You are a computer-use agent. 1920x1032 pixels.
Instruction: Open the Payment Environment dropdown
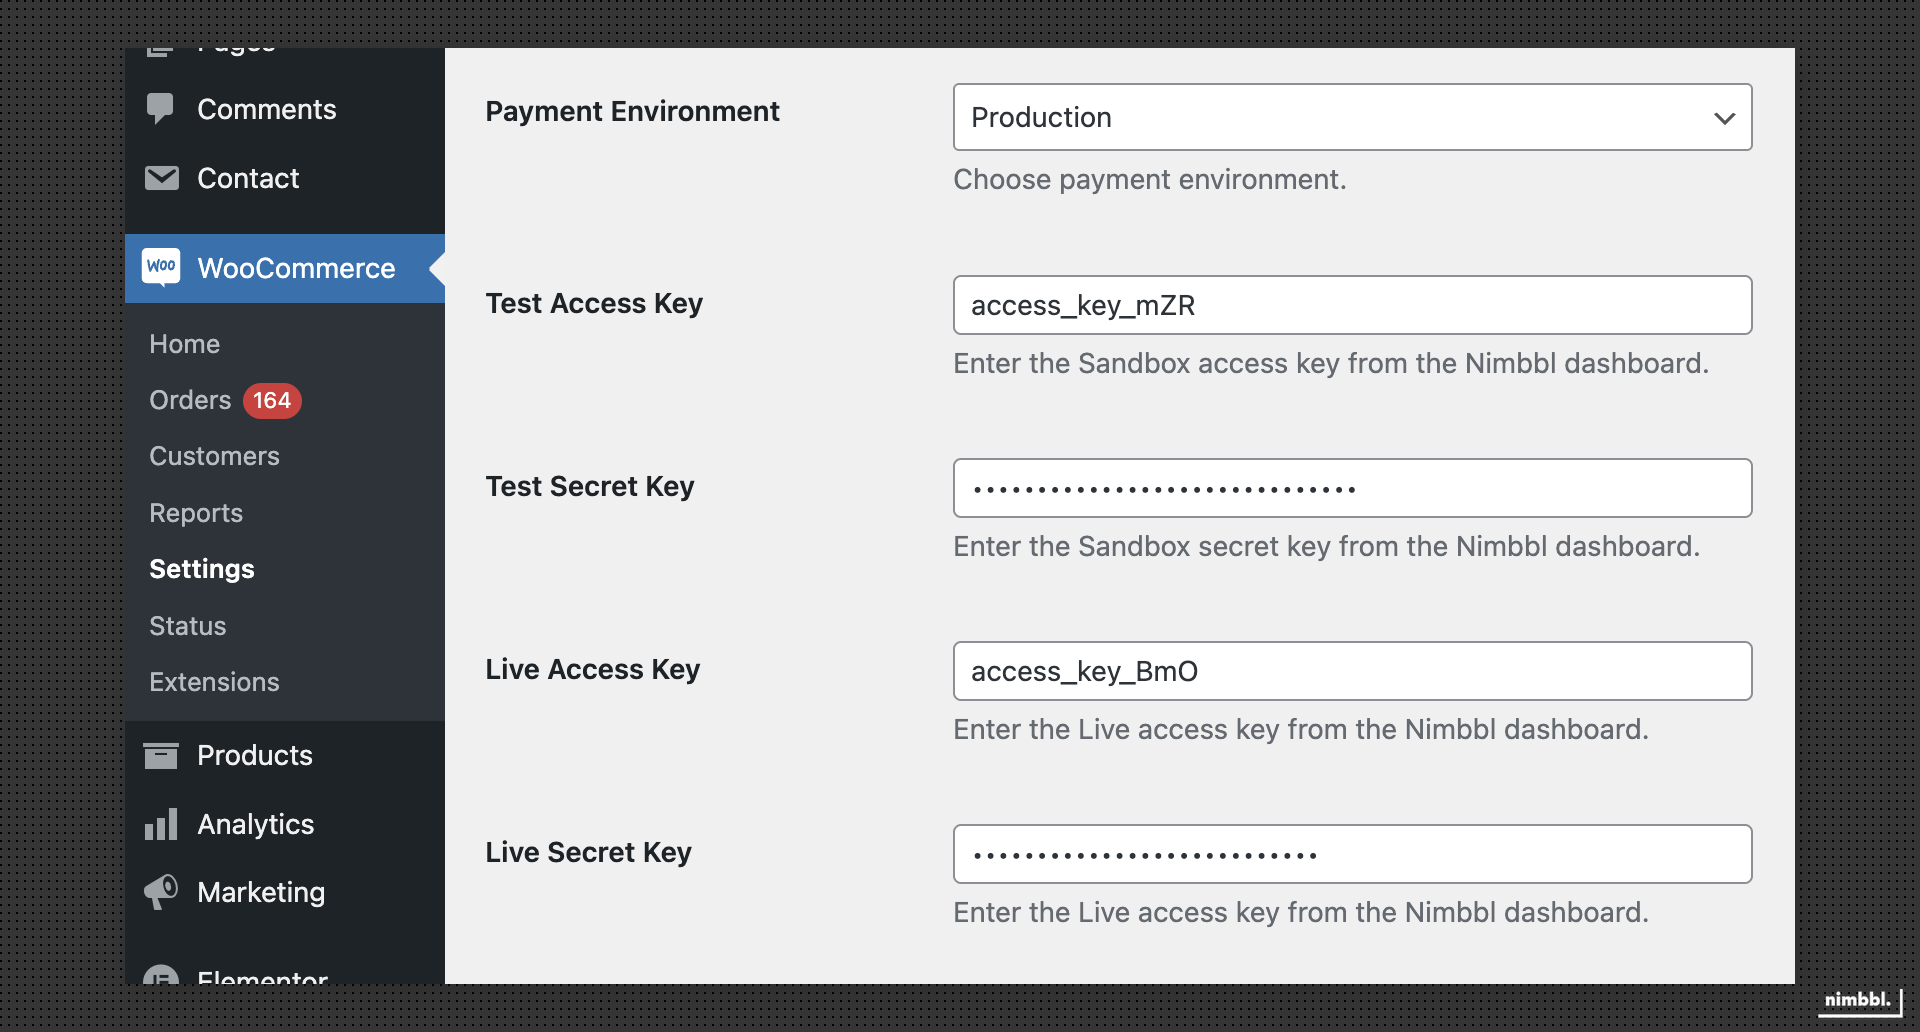pyautogui.click(x=1351, y=117)
